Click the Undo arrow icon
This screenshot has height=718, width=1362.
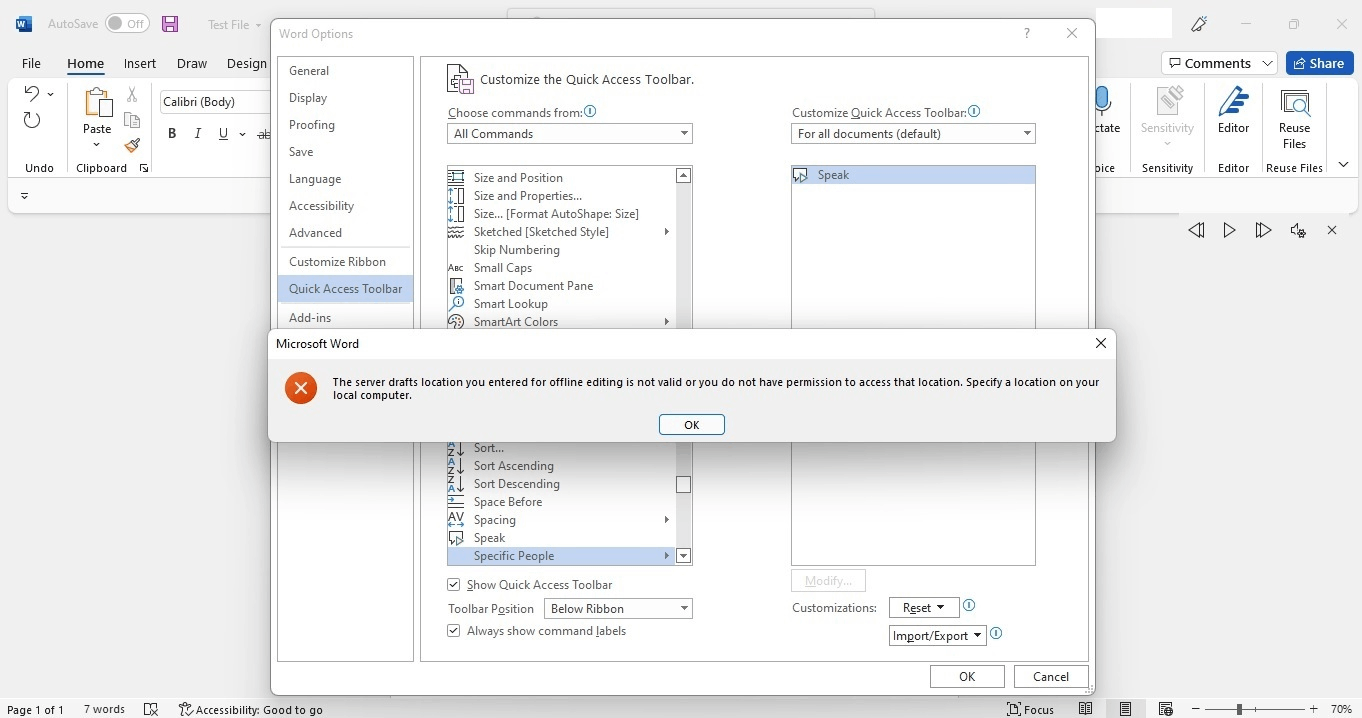pos(31,94)
